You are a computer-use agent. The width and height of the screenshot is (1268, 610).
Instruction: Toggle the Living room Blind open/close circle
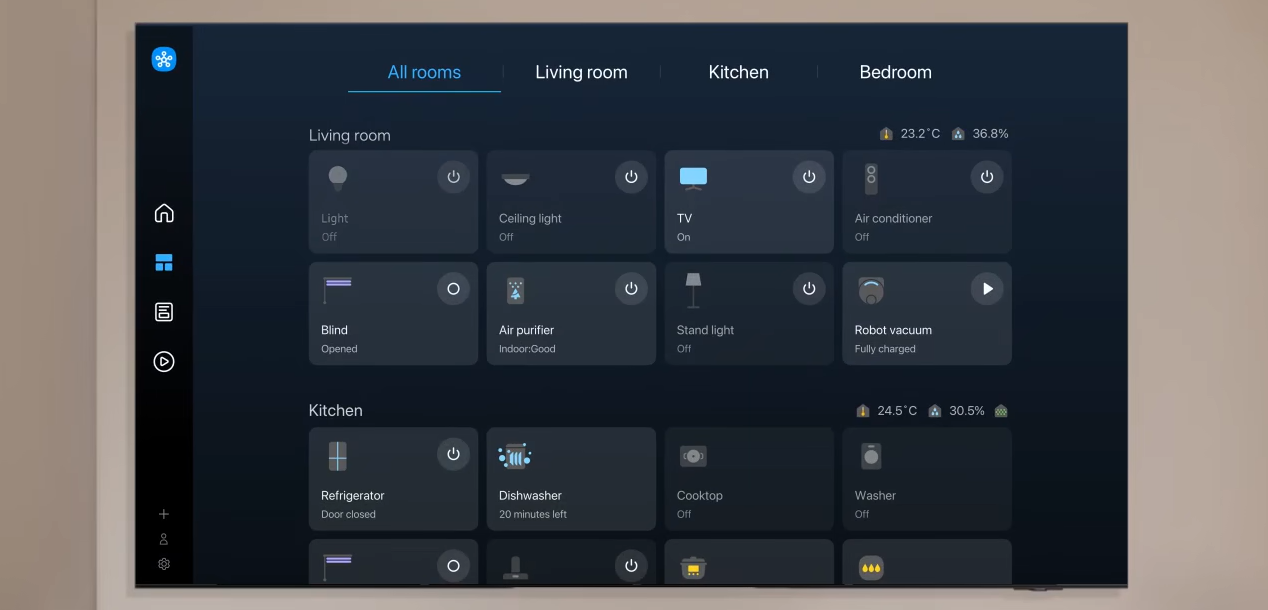pyautogui.click(x=453, y=288)
